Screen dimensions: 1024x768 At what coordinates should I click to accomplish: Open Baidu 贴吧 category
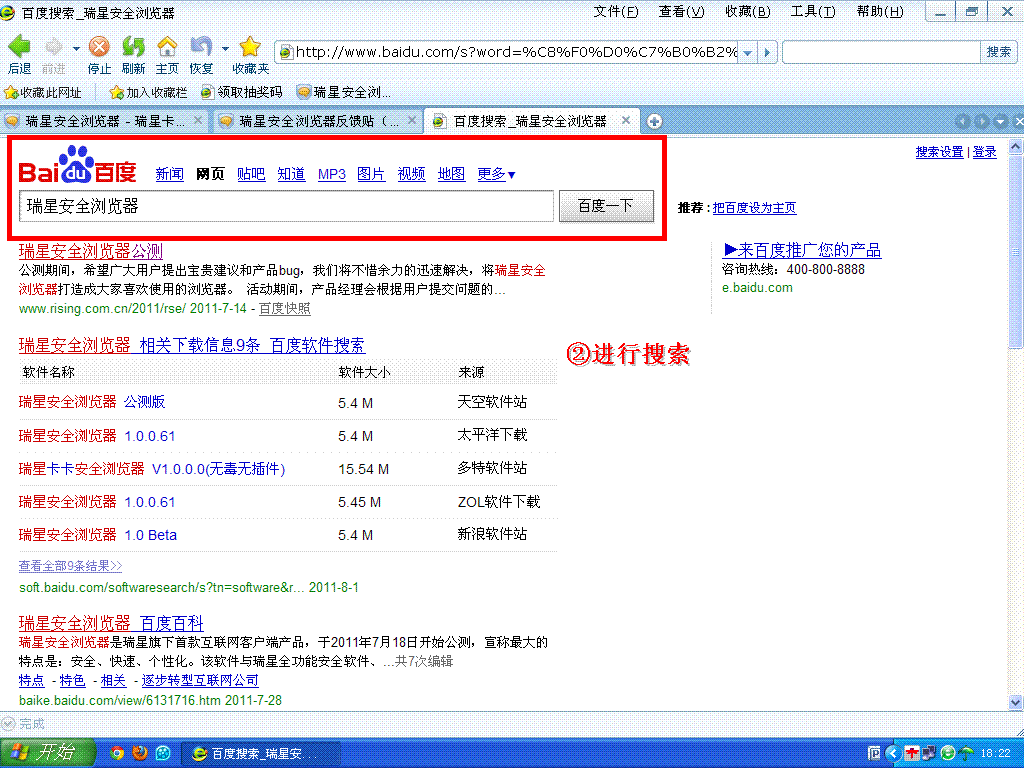click(x=251, y=174)
